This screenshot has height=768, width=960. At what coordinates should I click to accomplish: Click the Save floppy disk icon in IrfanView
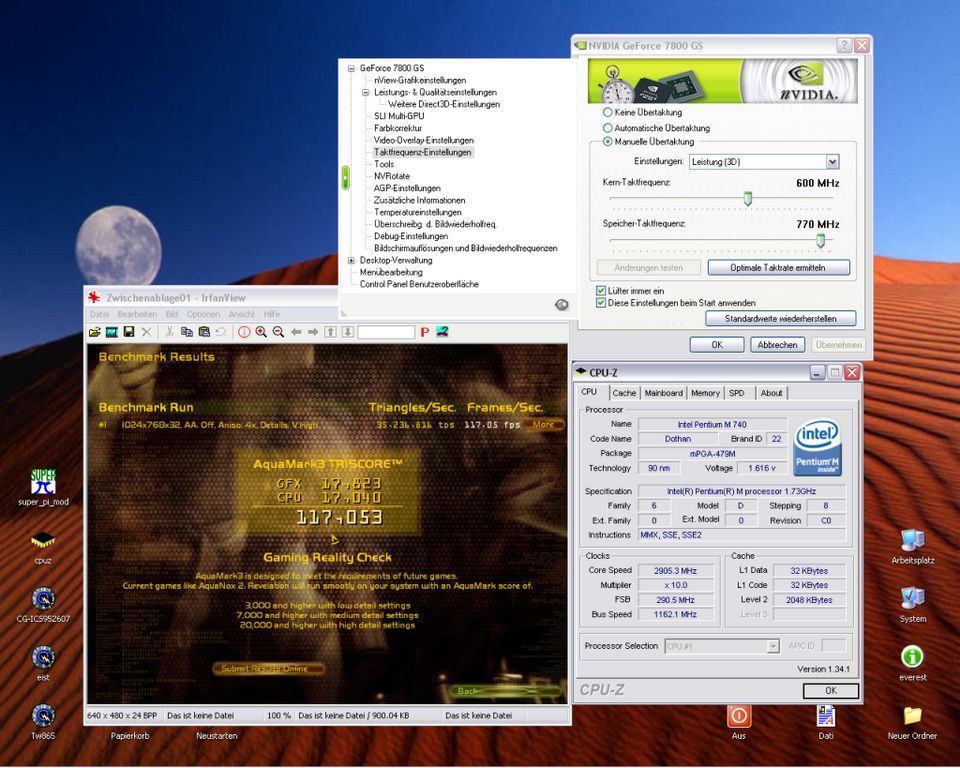[x=129, y=332]
